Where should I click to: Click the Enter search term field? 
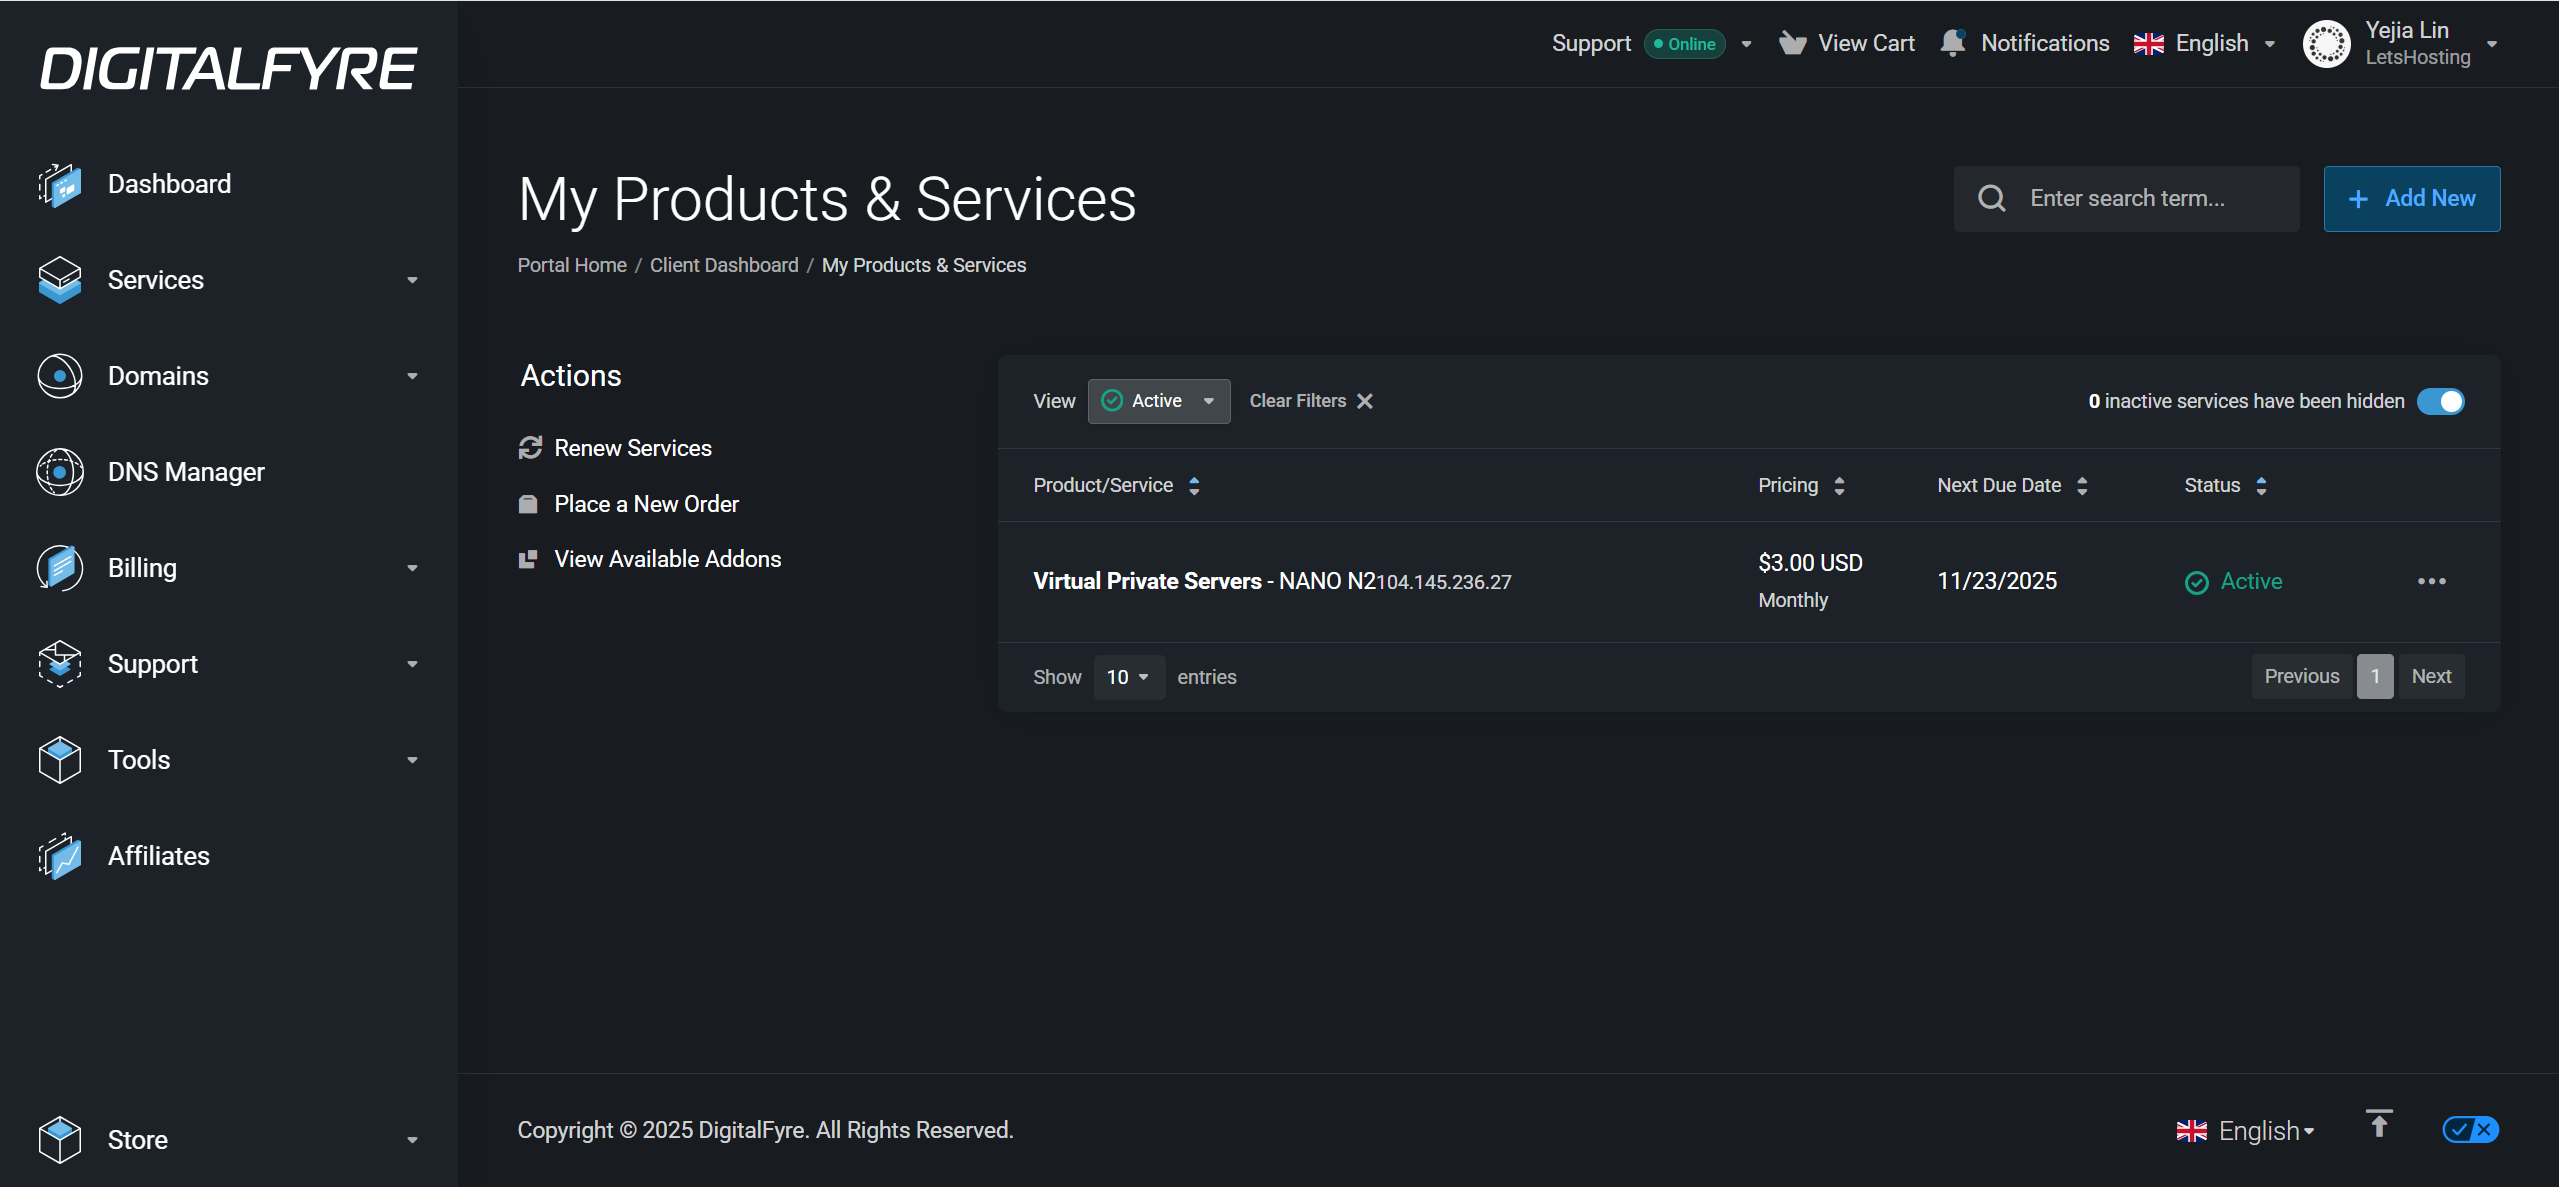click(2127, 199)
